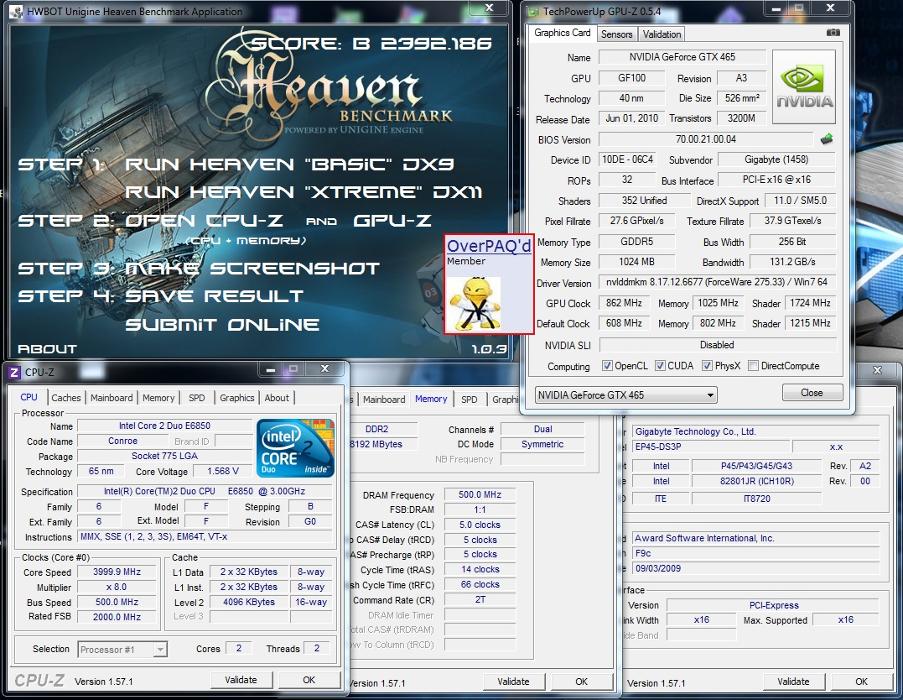Click the BIOS Version field 70.00.21.00.04

(705, 139)
